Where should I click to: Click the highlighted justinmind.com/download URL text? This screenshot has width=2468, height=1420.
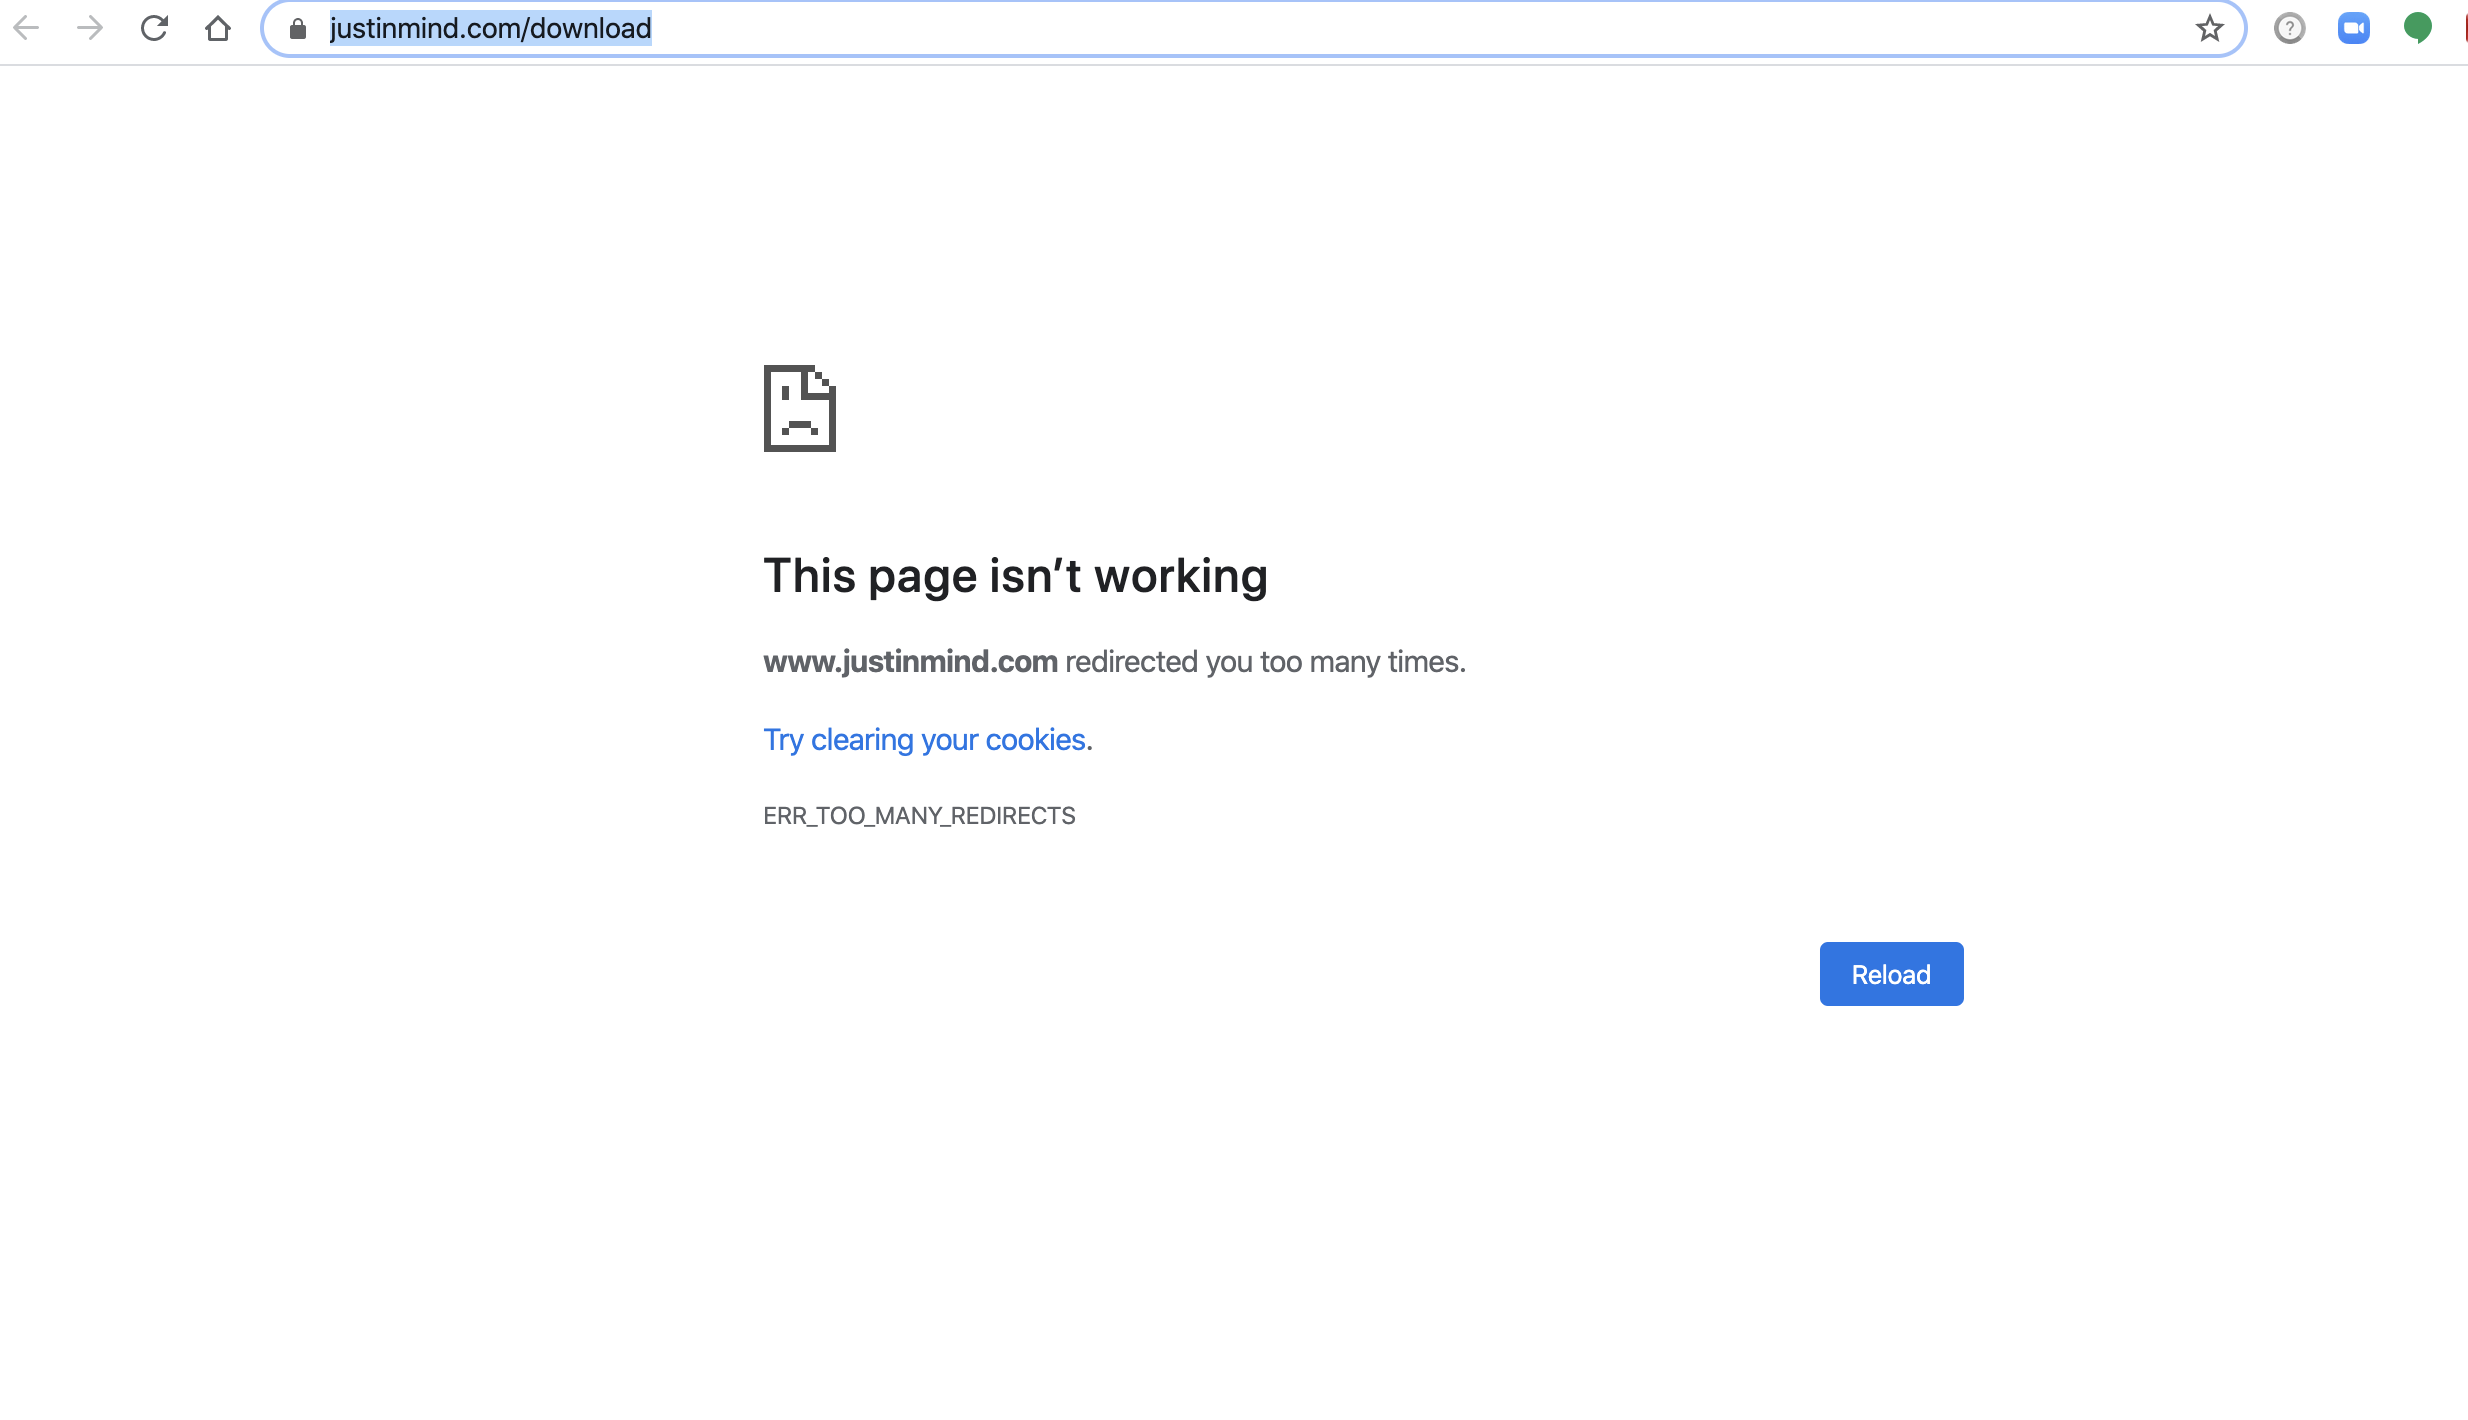point(490,28)
